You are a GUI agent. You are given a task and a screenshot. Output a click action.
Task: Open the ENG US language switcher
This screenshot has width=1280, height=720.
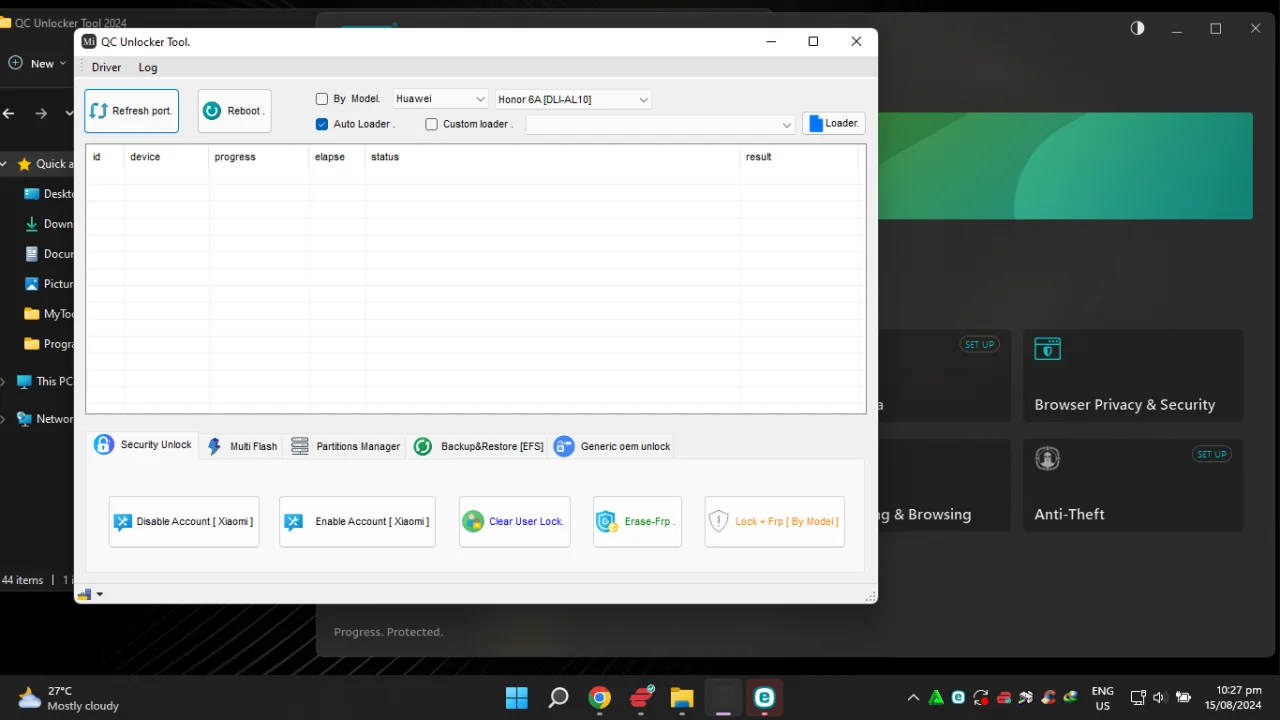point(1103,698)
